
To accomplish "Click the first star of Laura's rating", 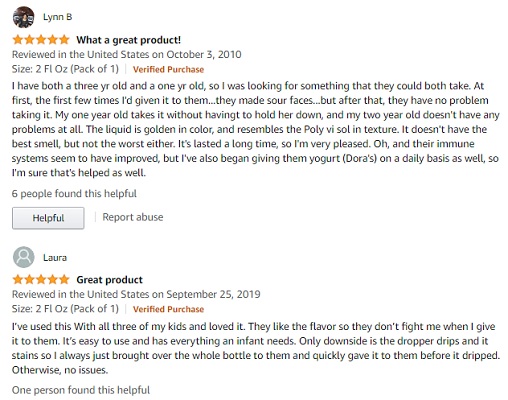I will 18,280.
